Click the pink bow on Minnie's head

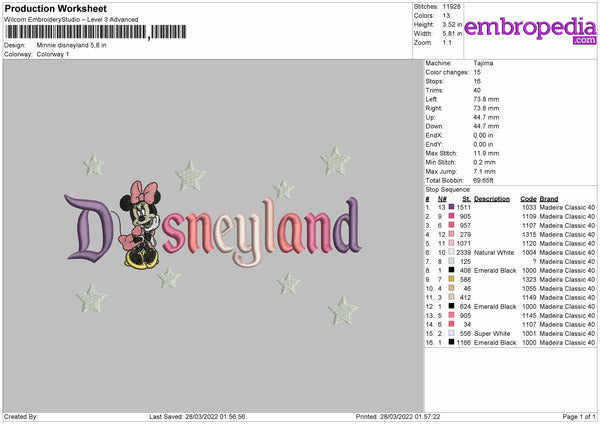pos(144,192)
